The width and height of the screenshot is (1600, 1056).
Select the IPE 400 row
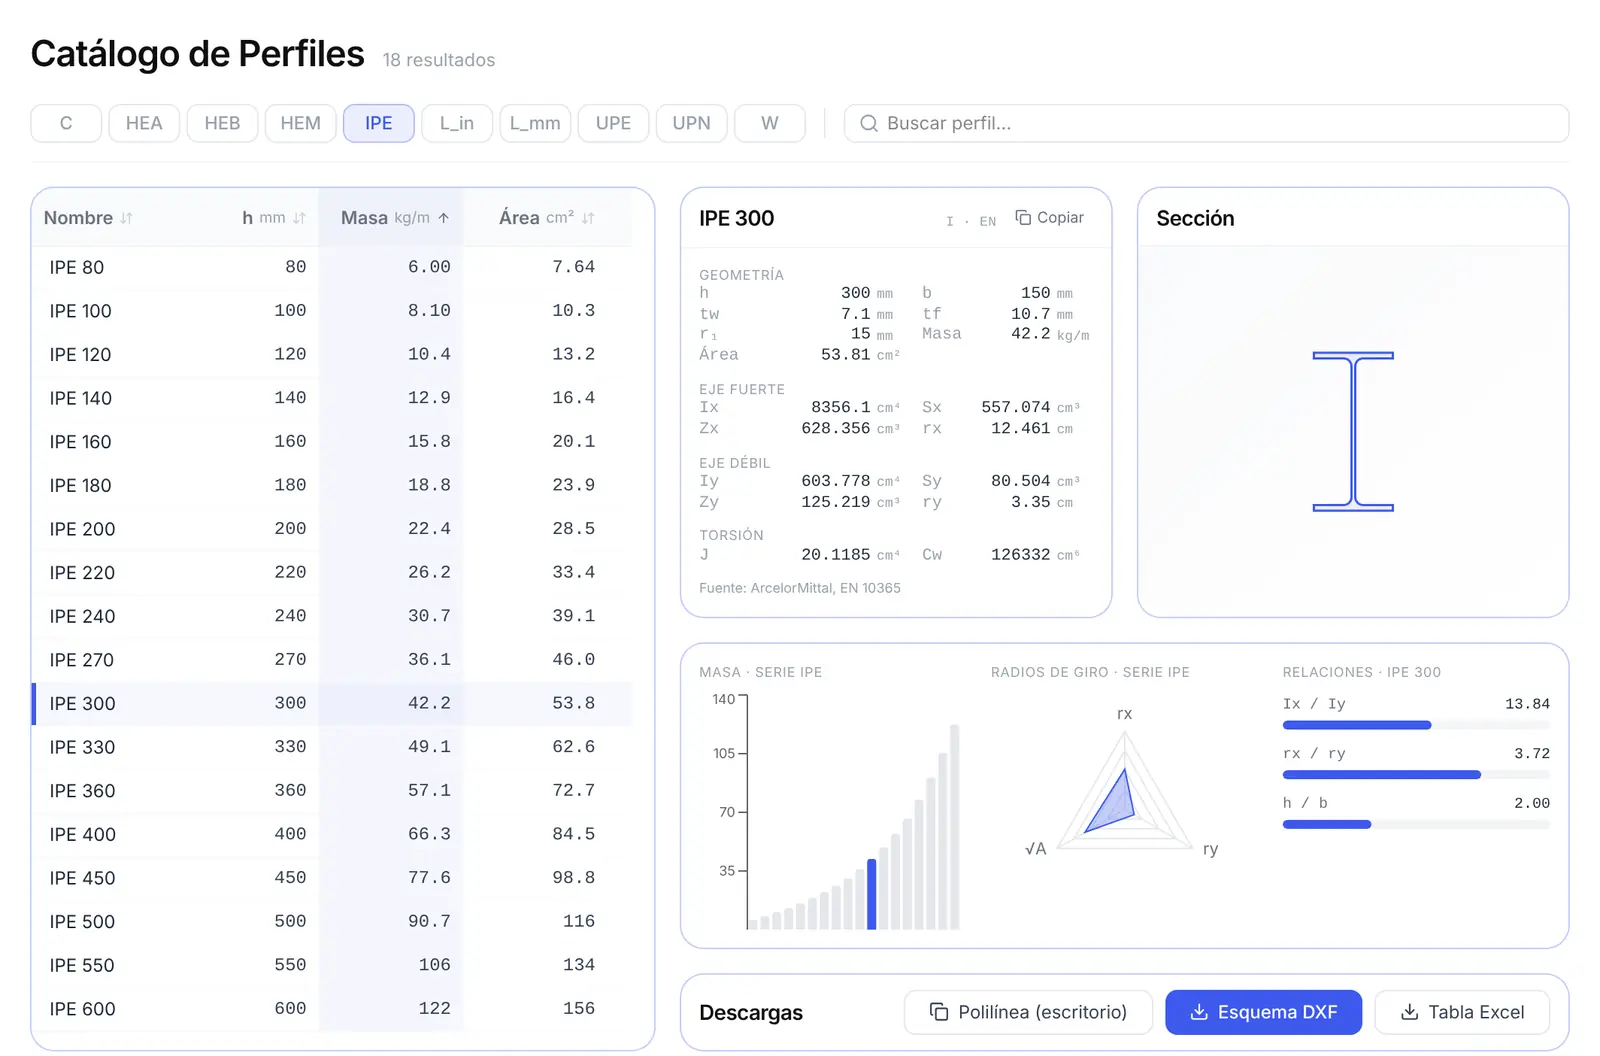(x=332, y=834)
